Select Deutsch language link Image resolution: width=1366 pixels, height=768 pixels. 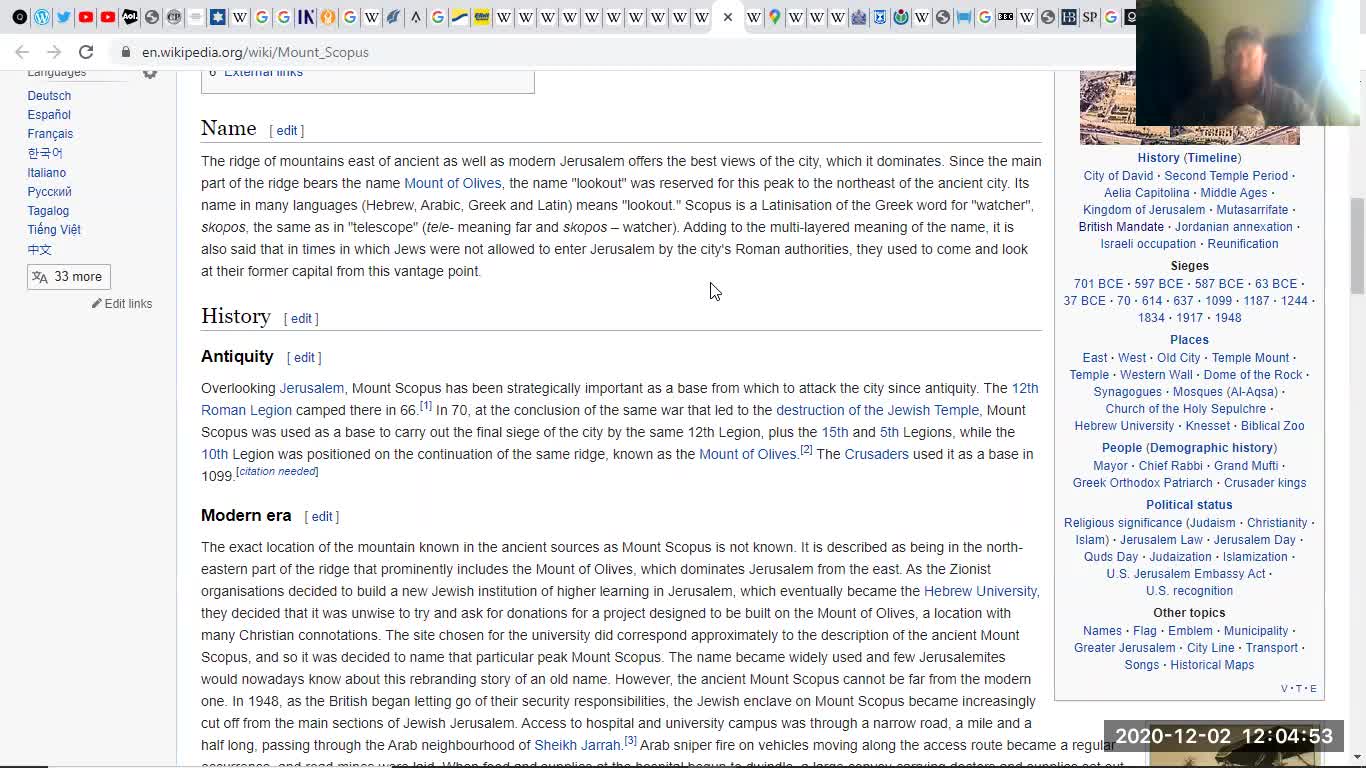[x=49, y=96]
